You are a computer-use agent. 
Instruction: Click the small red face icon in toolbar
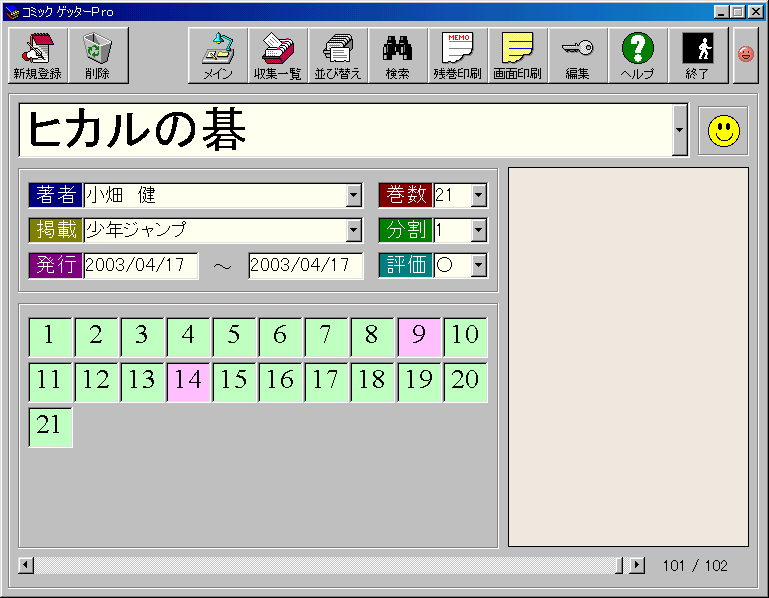point(745,54)
